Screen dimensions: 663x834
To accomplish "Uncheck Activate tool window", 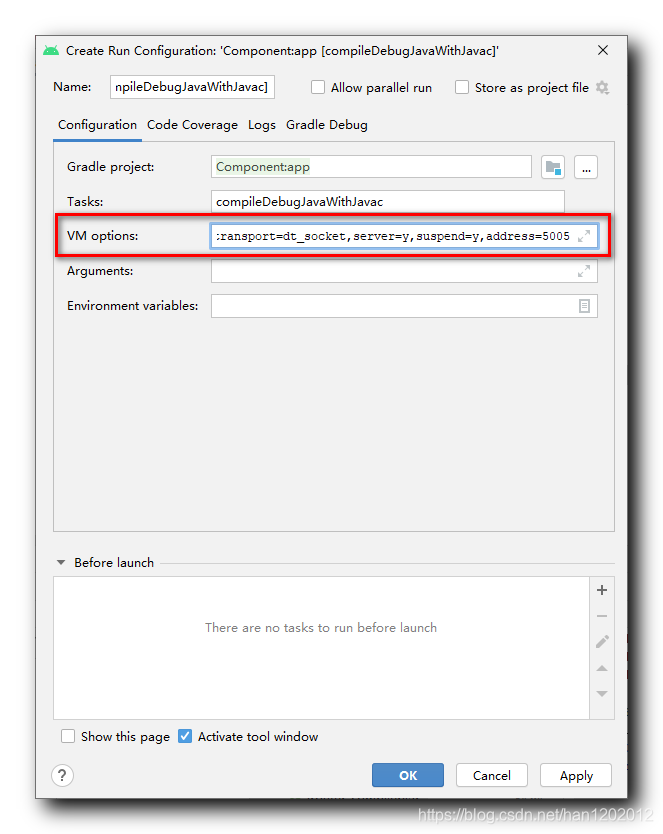I will [x=185, y=736].
